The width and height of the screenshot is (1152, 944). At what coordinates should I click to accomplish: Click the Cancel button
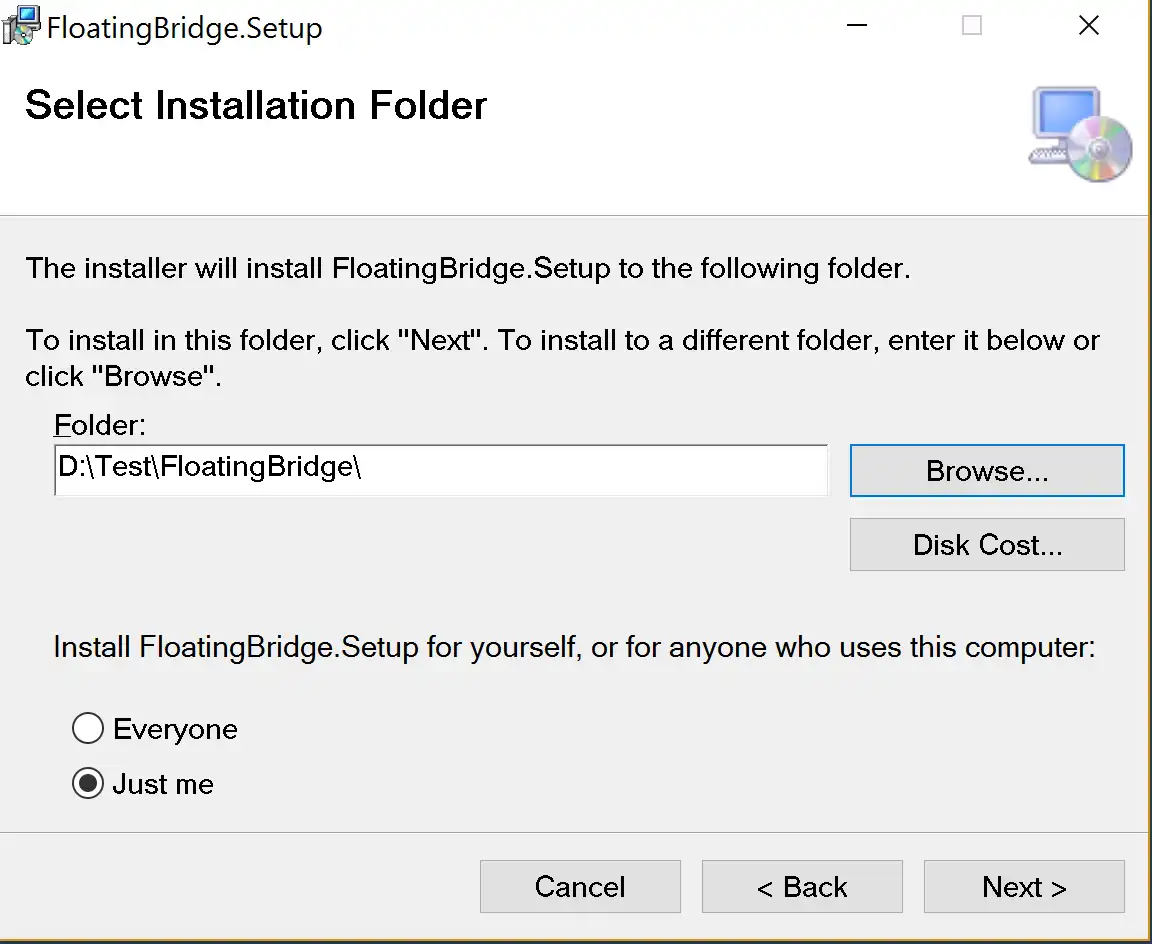pyautogui.click(x=580, y=886)
